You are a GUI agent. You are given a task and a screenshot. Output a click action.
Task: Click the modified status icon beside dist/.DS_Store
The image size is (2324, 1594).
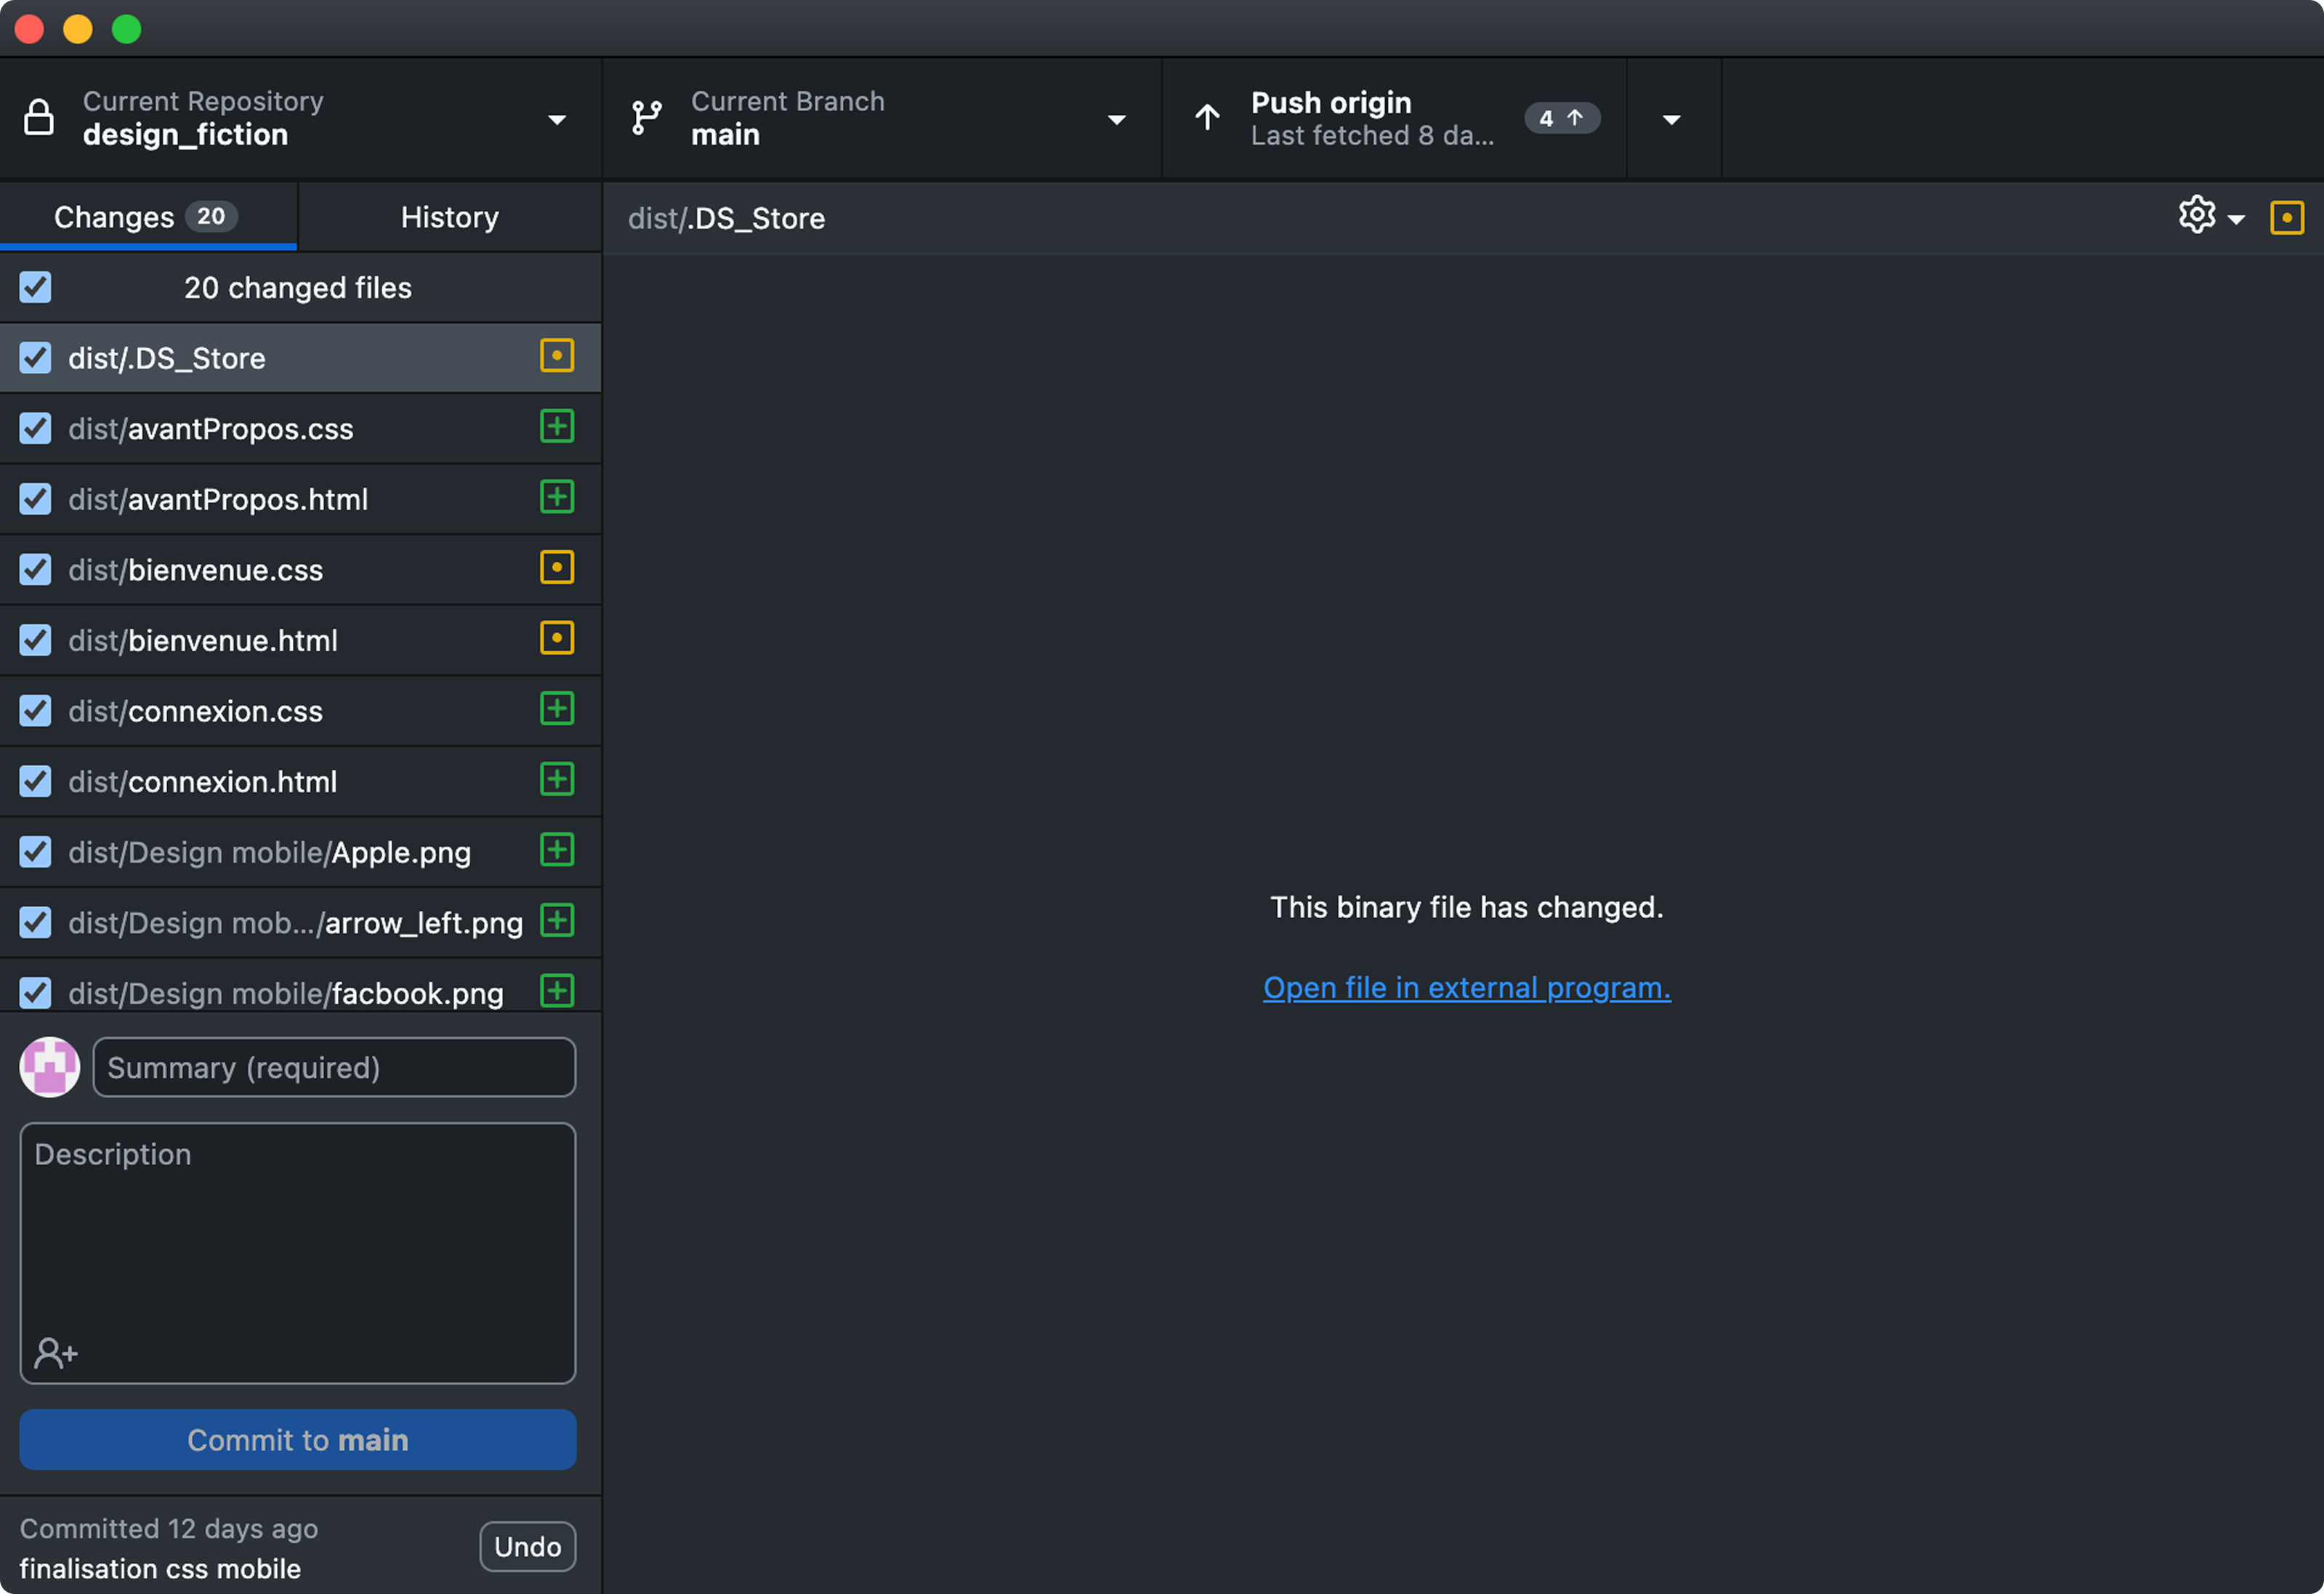click(557, 356)
